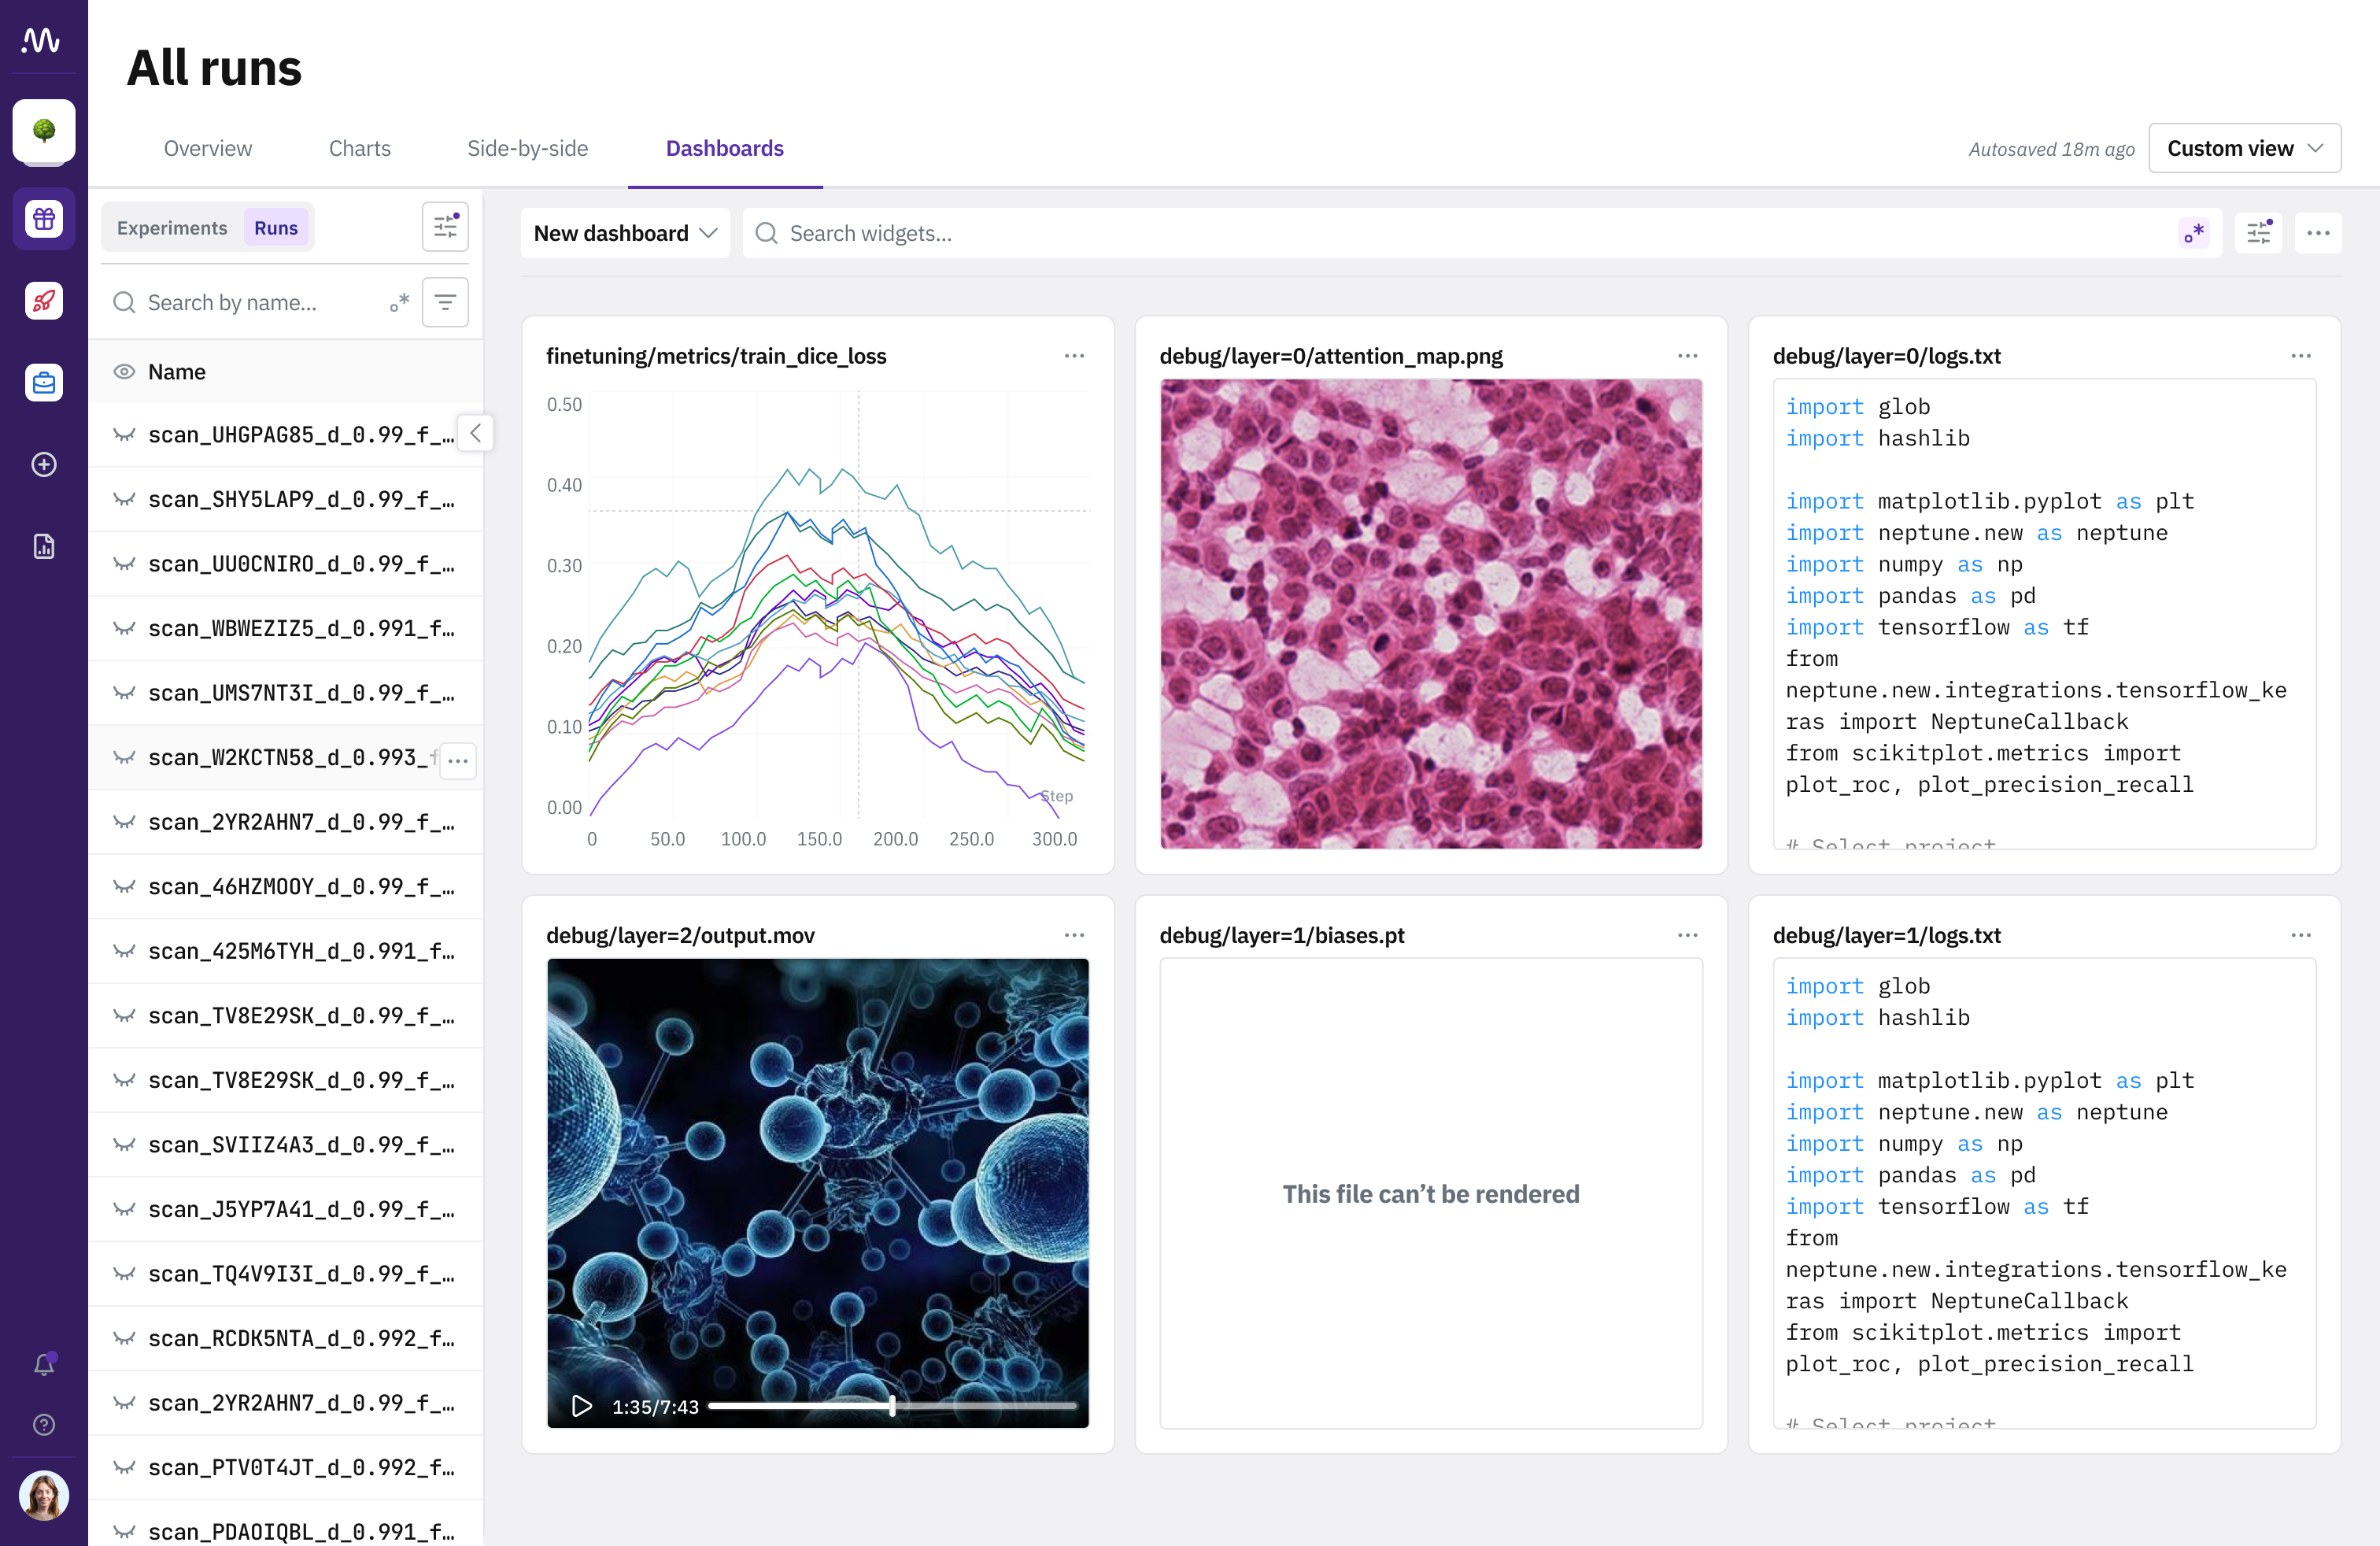Image resolution: width=2380 pixels, height=1546 pixels.
Task: Open the rocket icon in sidebar
Action: 44,300
